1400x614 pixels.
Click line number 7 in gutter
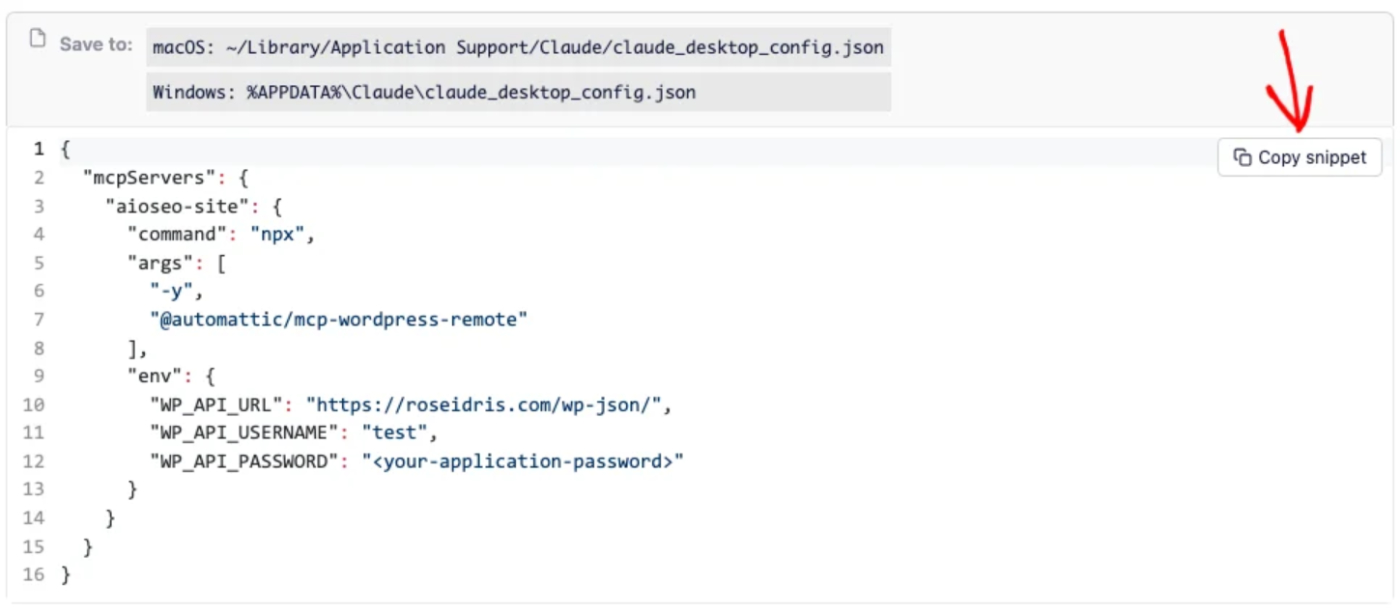(39, 320)
